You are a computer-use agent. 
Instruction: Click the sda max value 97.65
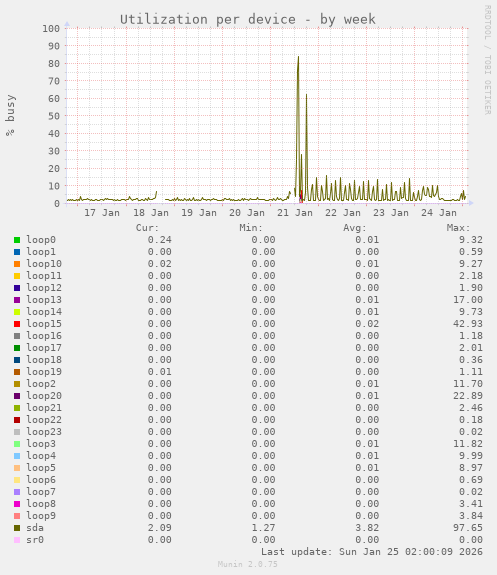[x=468, y=528]
